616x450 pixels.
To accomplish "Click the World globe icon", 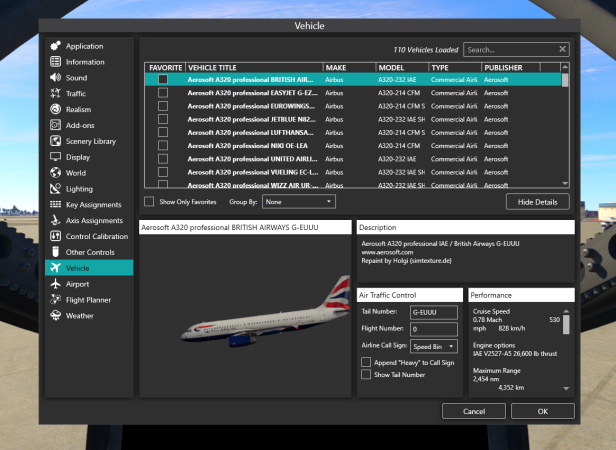I will click(55, 173).
